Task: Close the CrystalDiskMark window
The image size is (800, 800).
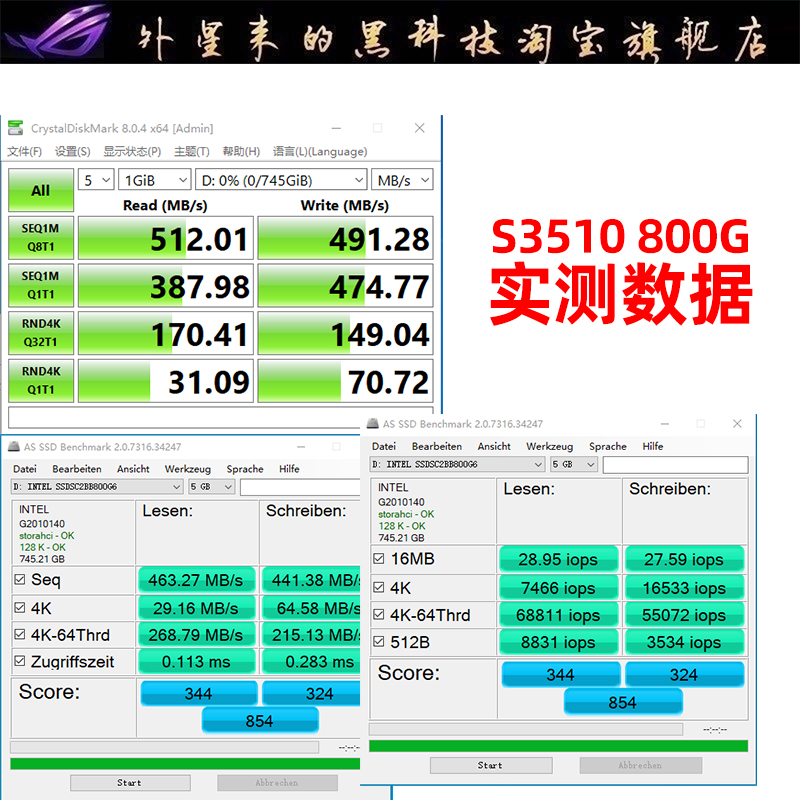Action: pyautogui.click(x=419, y=128)
